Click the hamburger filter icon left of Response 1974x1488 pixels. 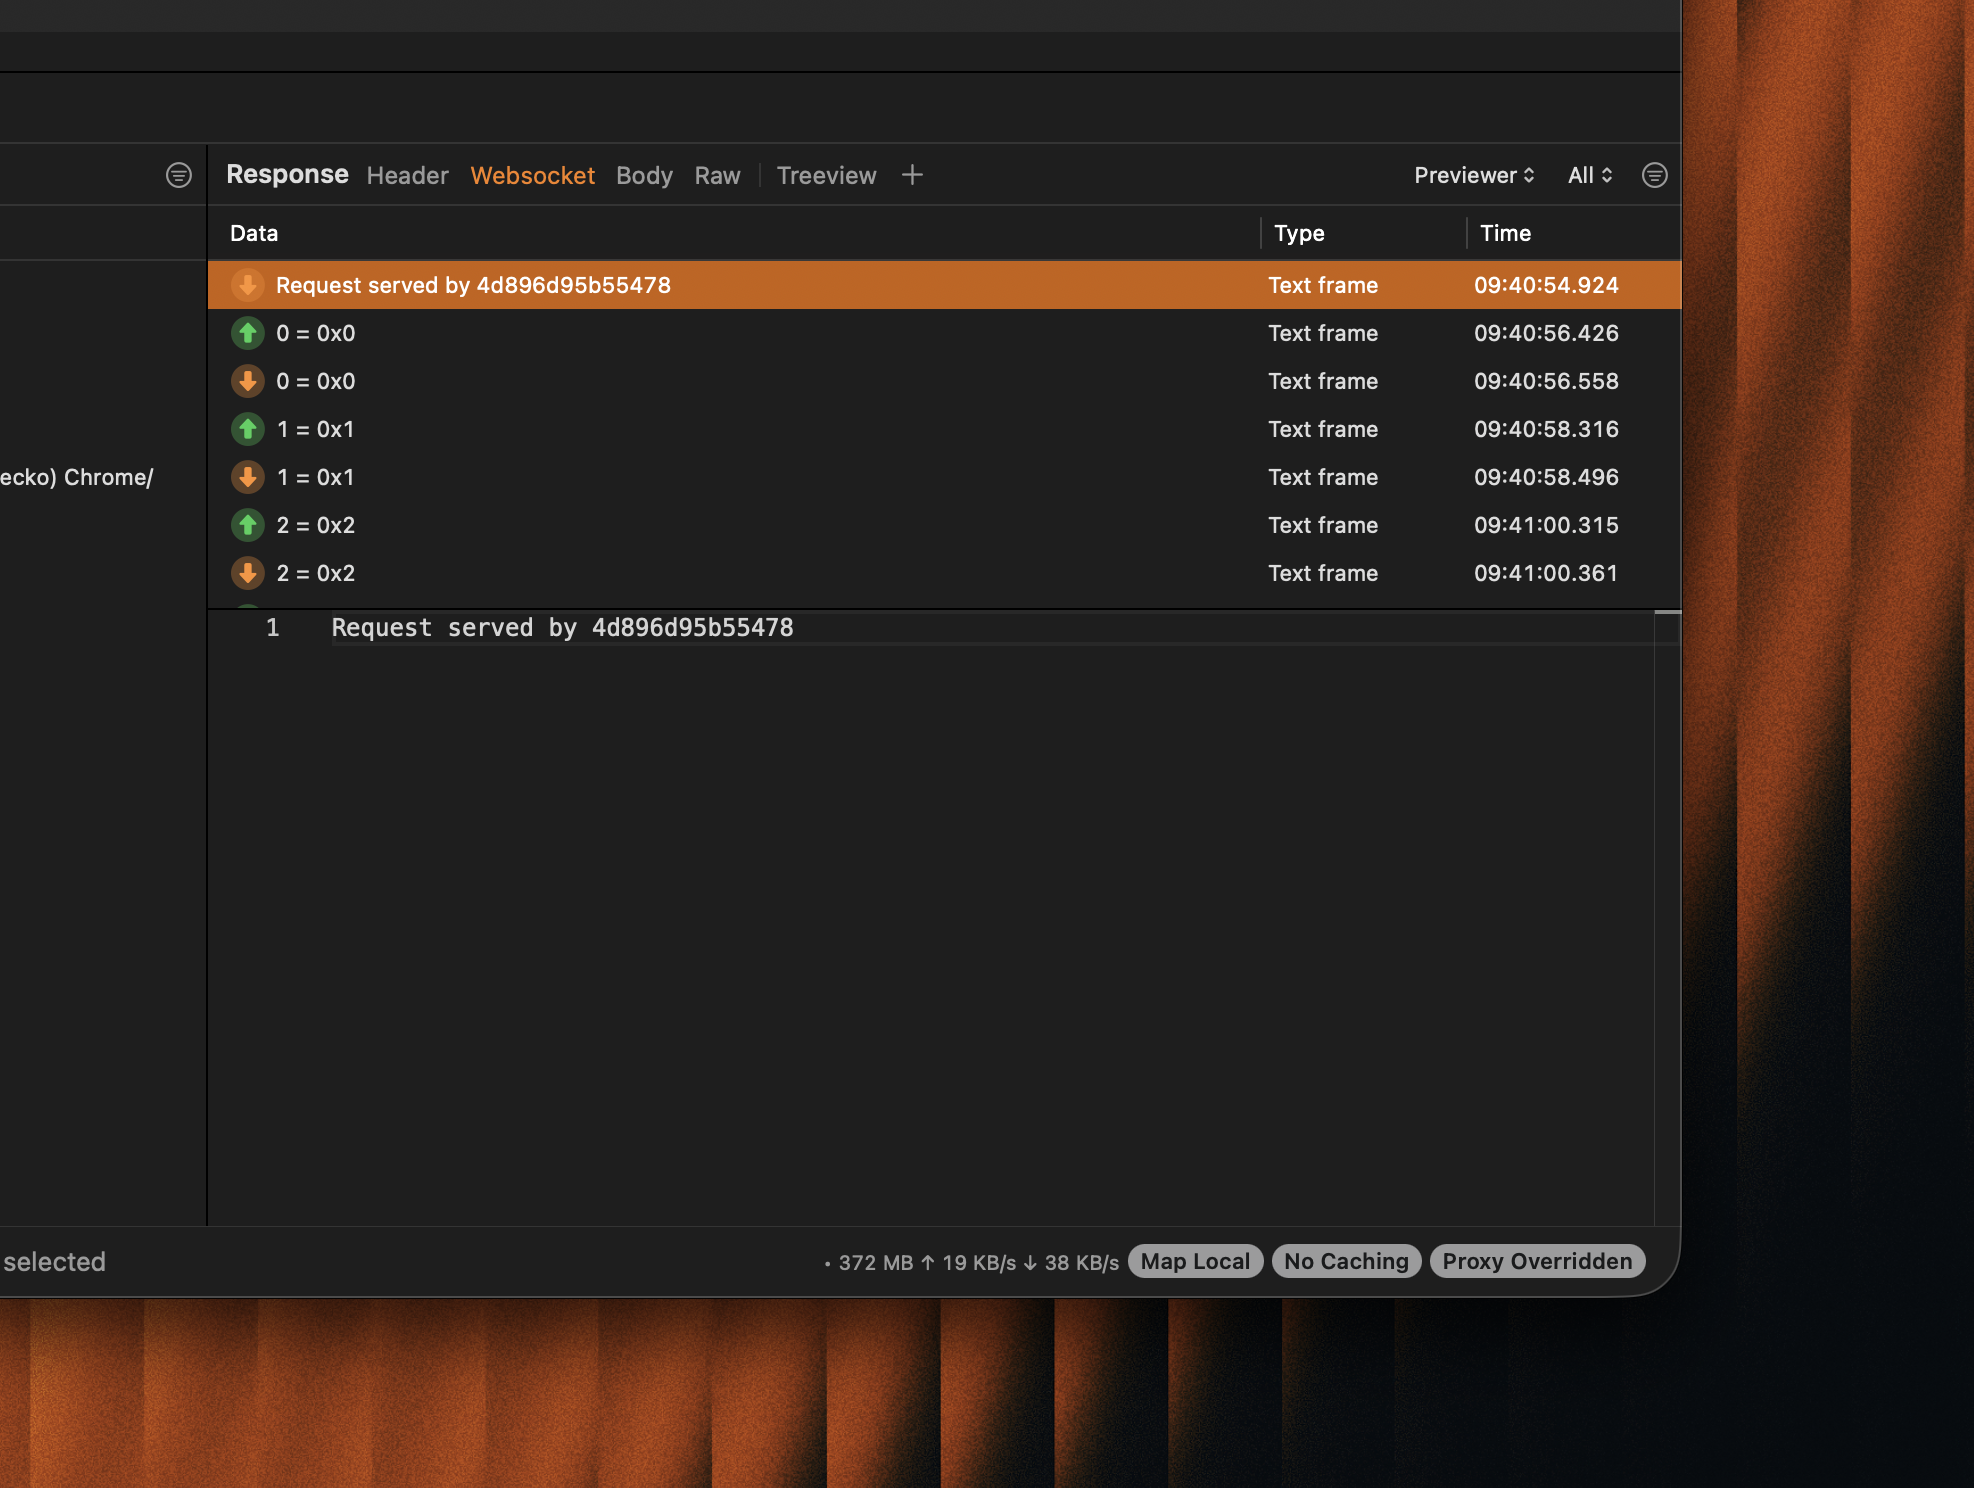pos(178,174)
